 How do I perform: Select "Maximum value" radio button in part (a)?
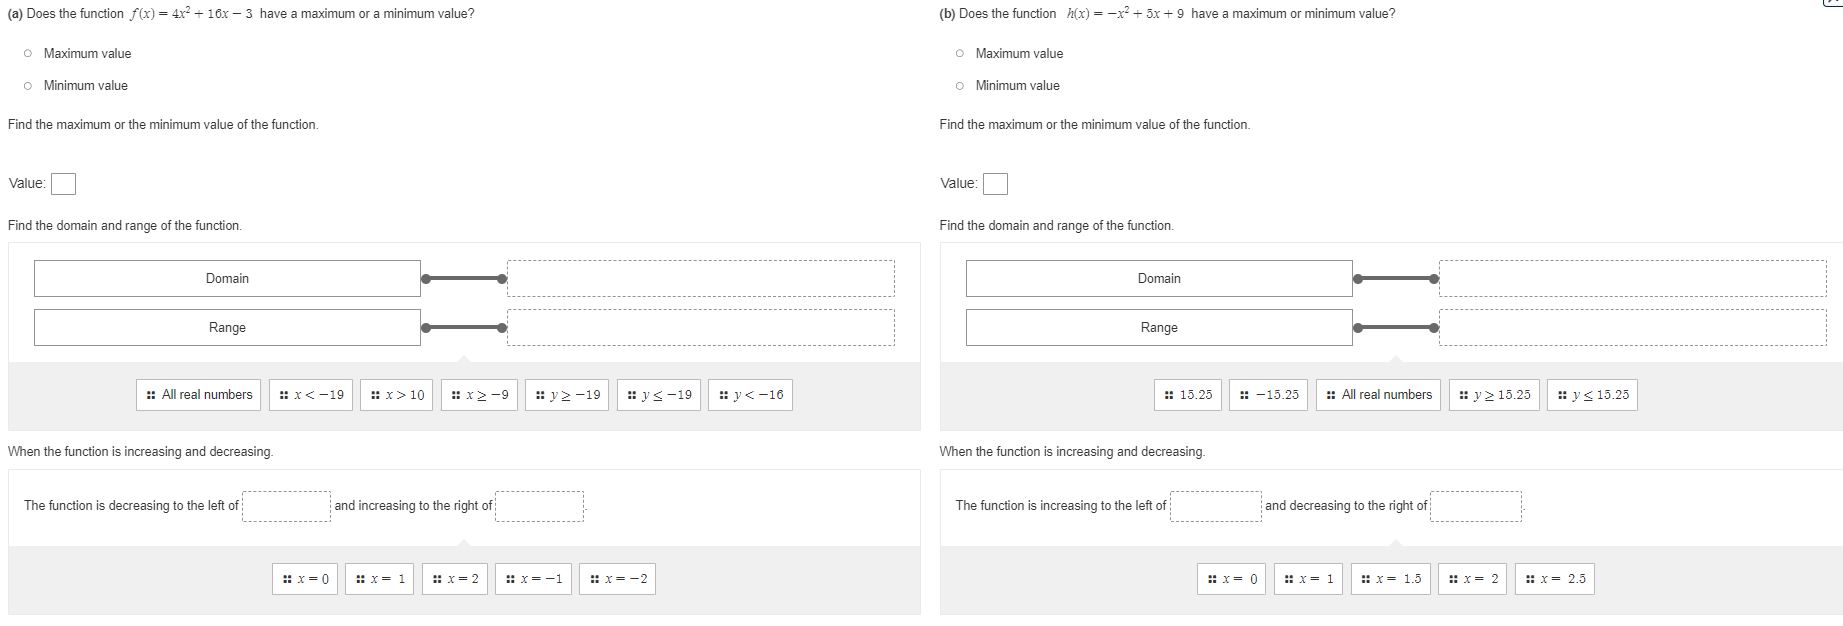[x=26, y=53]
